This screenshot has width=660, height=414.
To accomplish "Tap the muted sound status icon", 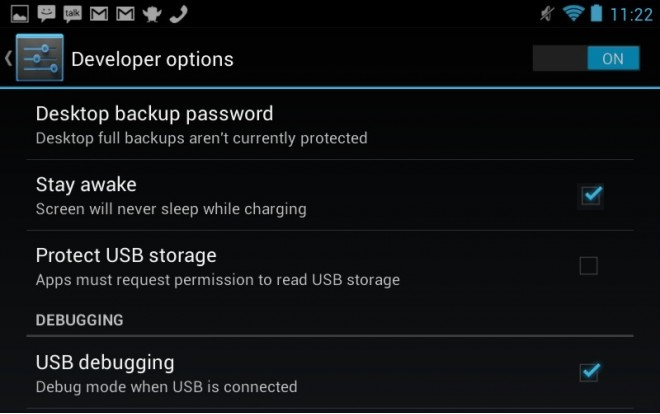I will (547, 14).
